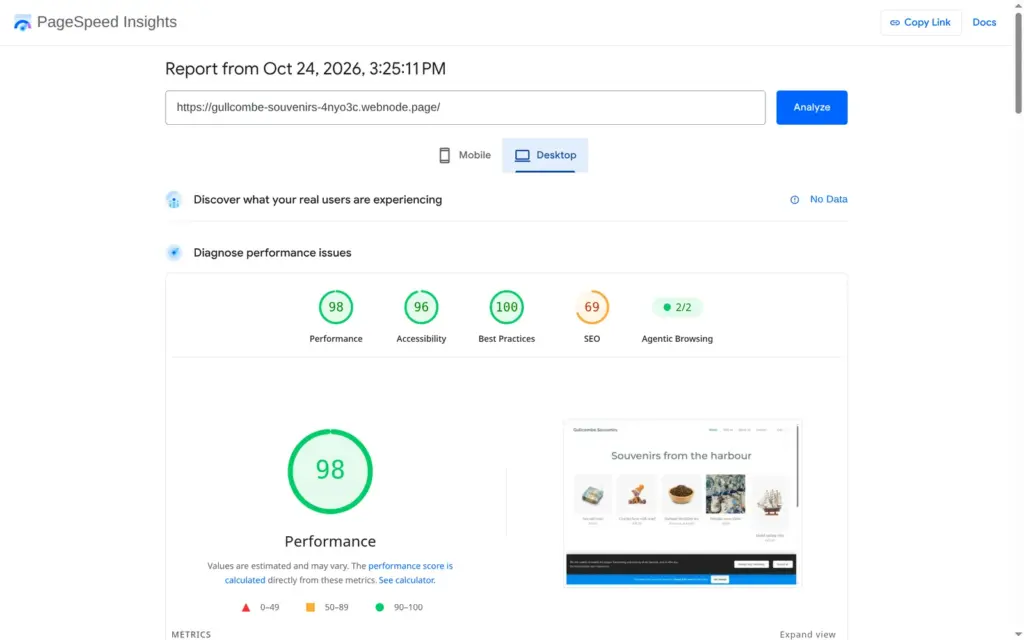Screen dimensions: 1024x640
Task: Click the page screenshot thumbnail
Action: click(682, 504)
